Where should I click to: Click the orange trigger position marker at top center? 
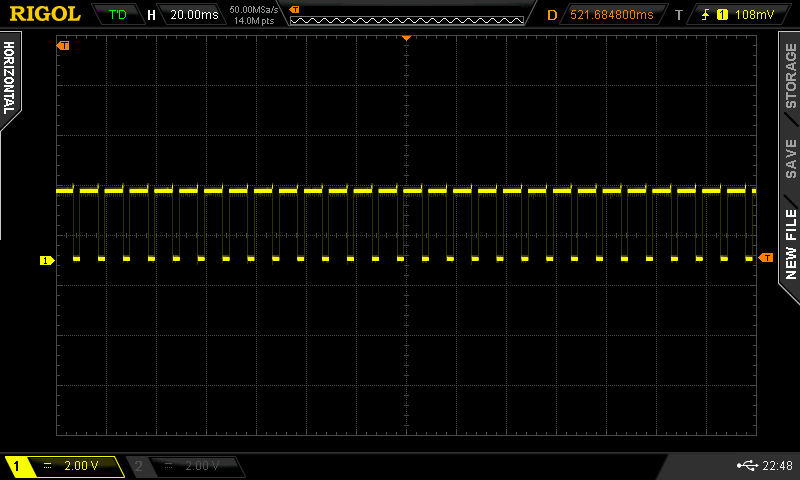tap(407, 38)
